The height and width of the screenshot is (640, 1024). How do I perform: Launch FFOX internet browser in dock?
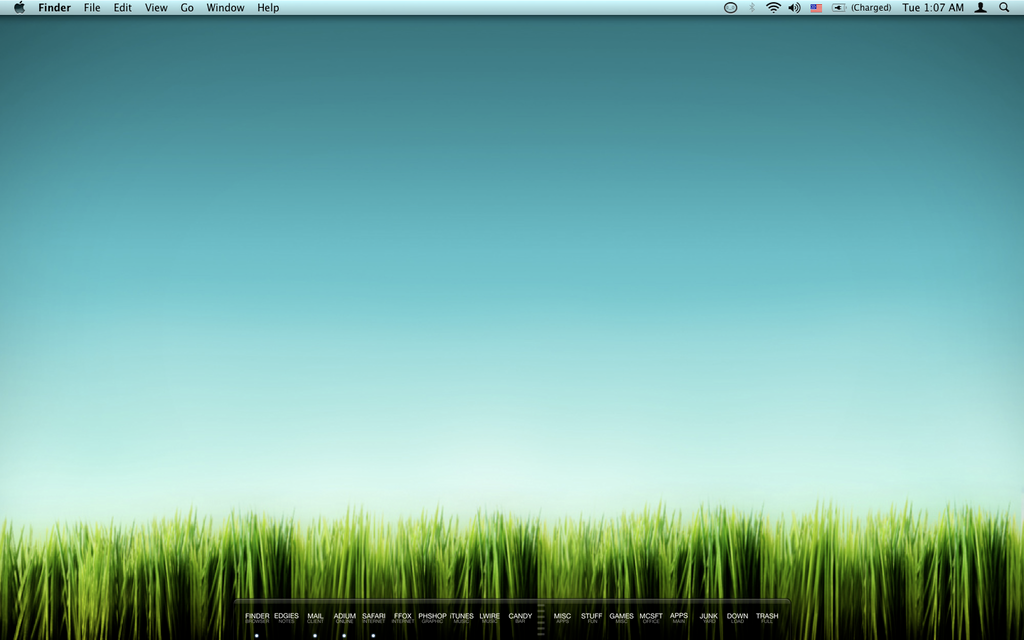[x=403, y=618]
